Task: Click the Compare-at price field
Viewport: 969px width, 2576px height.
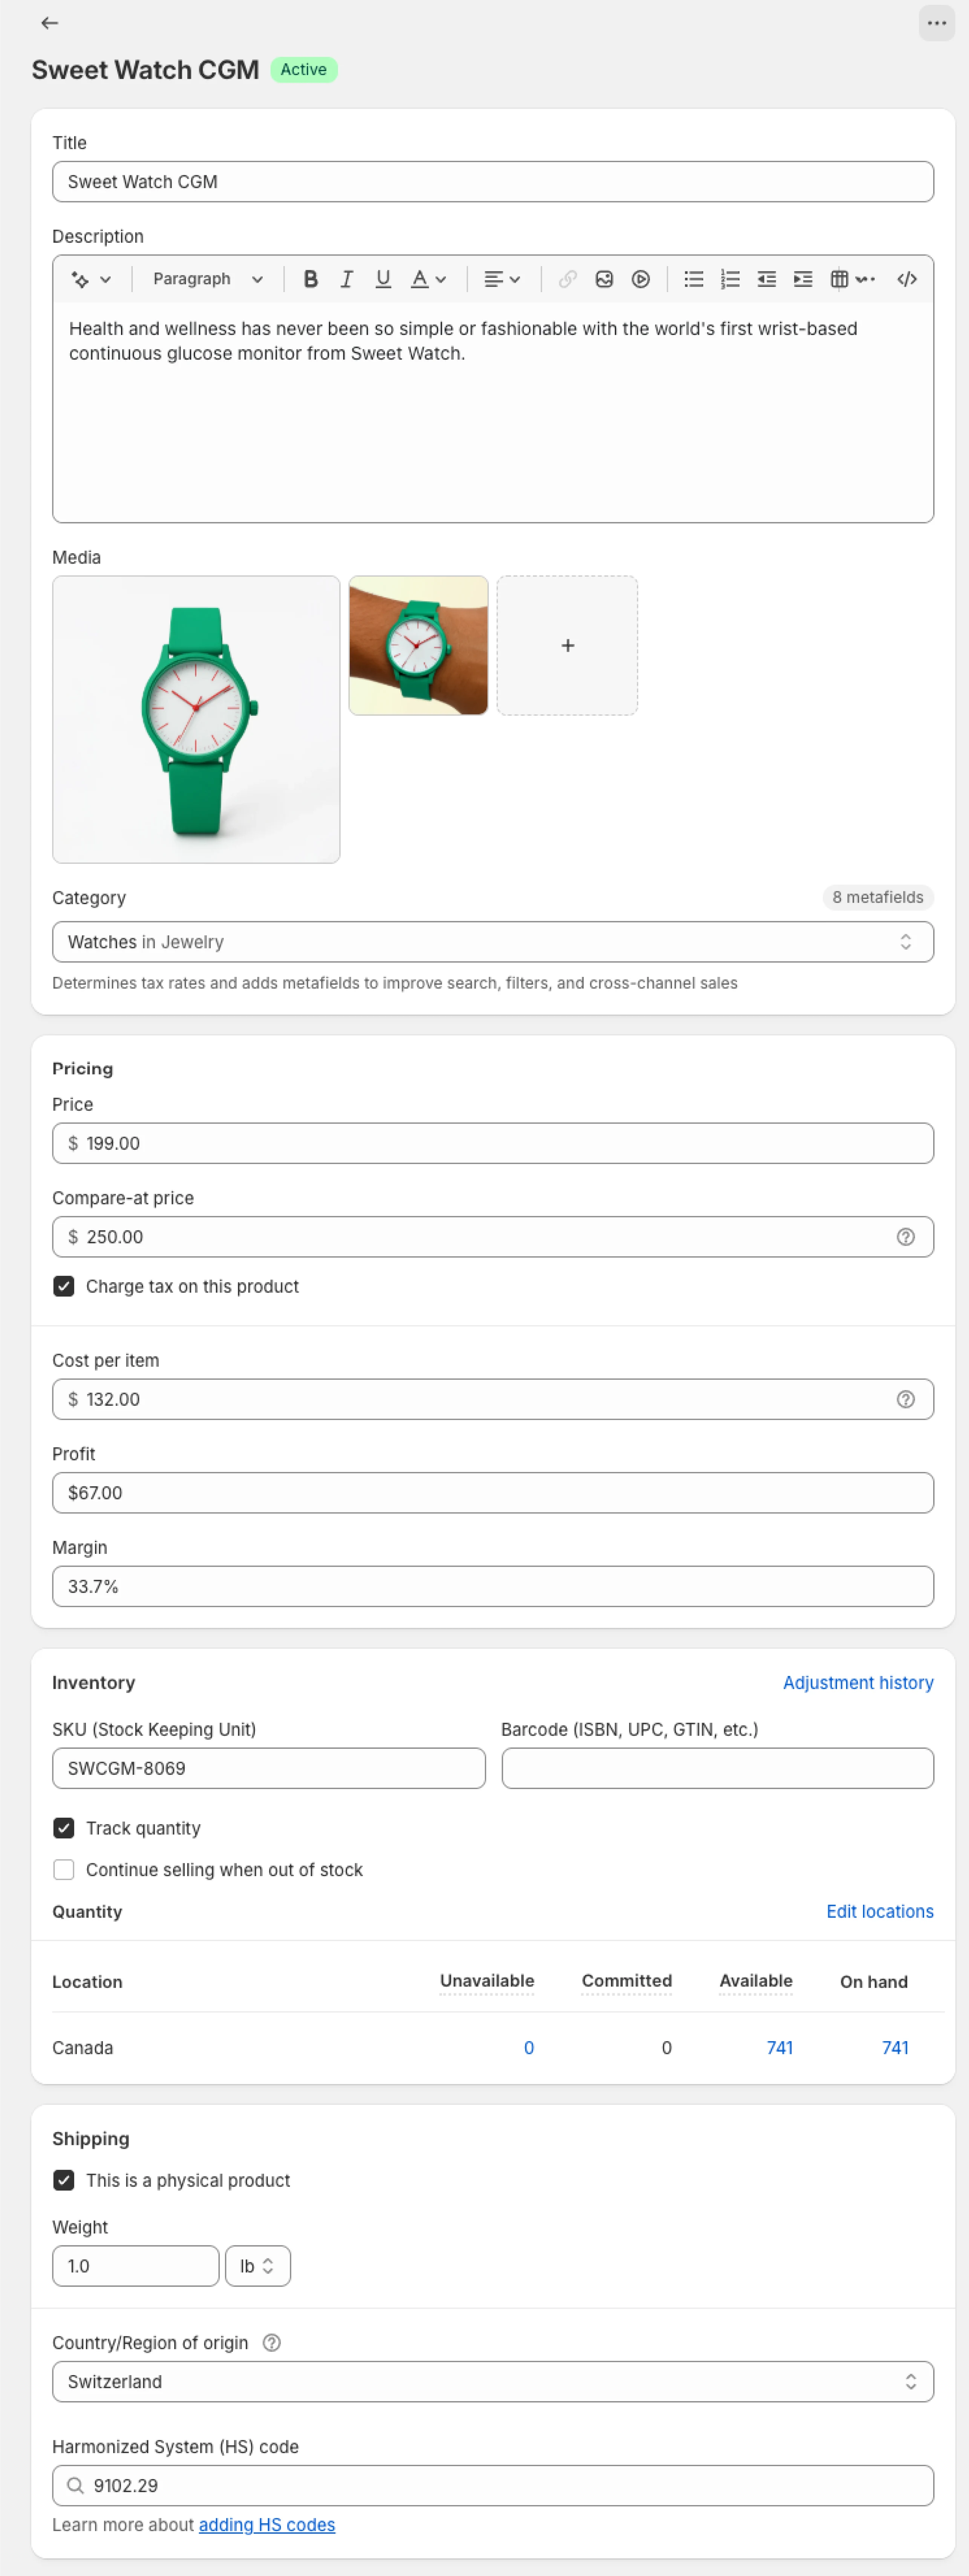Action: click(x=493, y=1237)
